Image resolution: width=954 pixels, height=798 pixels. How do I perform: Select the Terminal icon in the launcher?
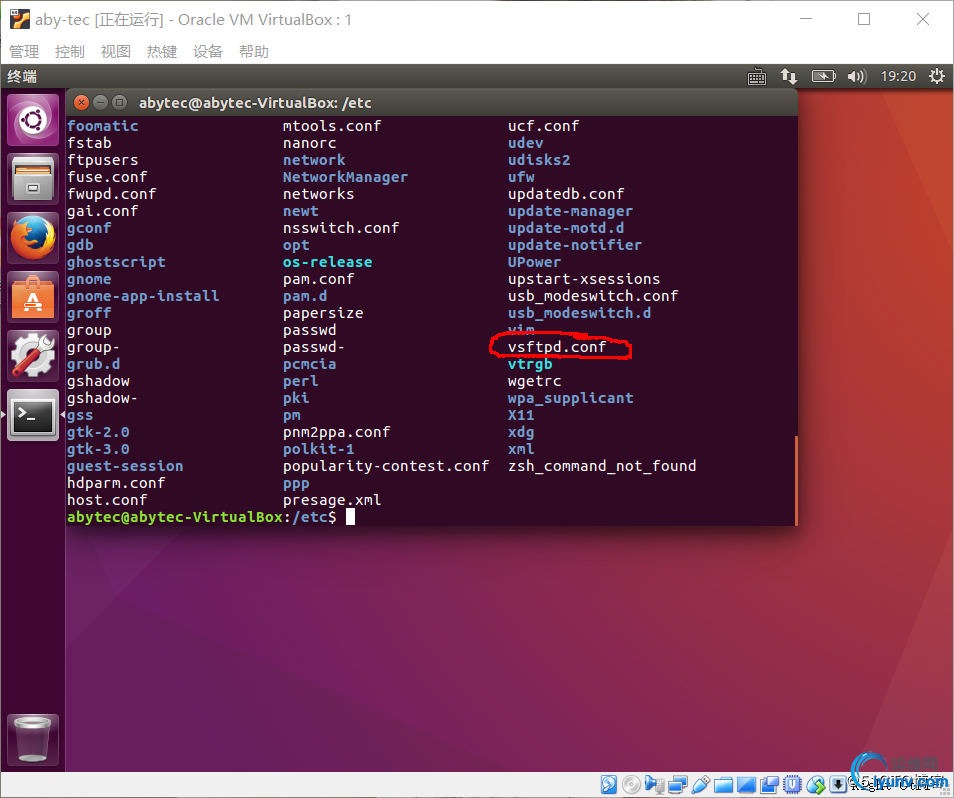pyautogui.click(x=33, y=415)
